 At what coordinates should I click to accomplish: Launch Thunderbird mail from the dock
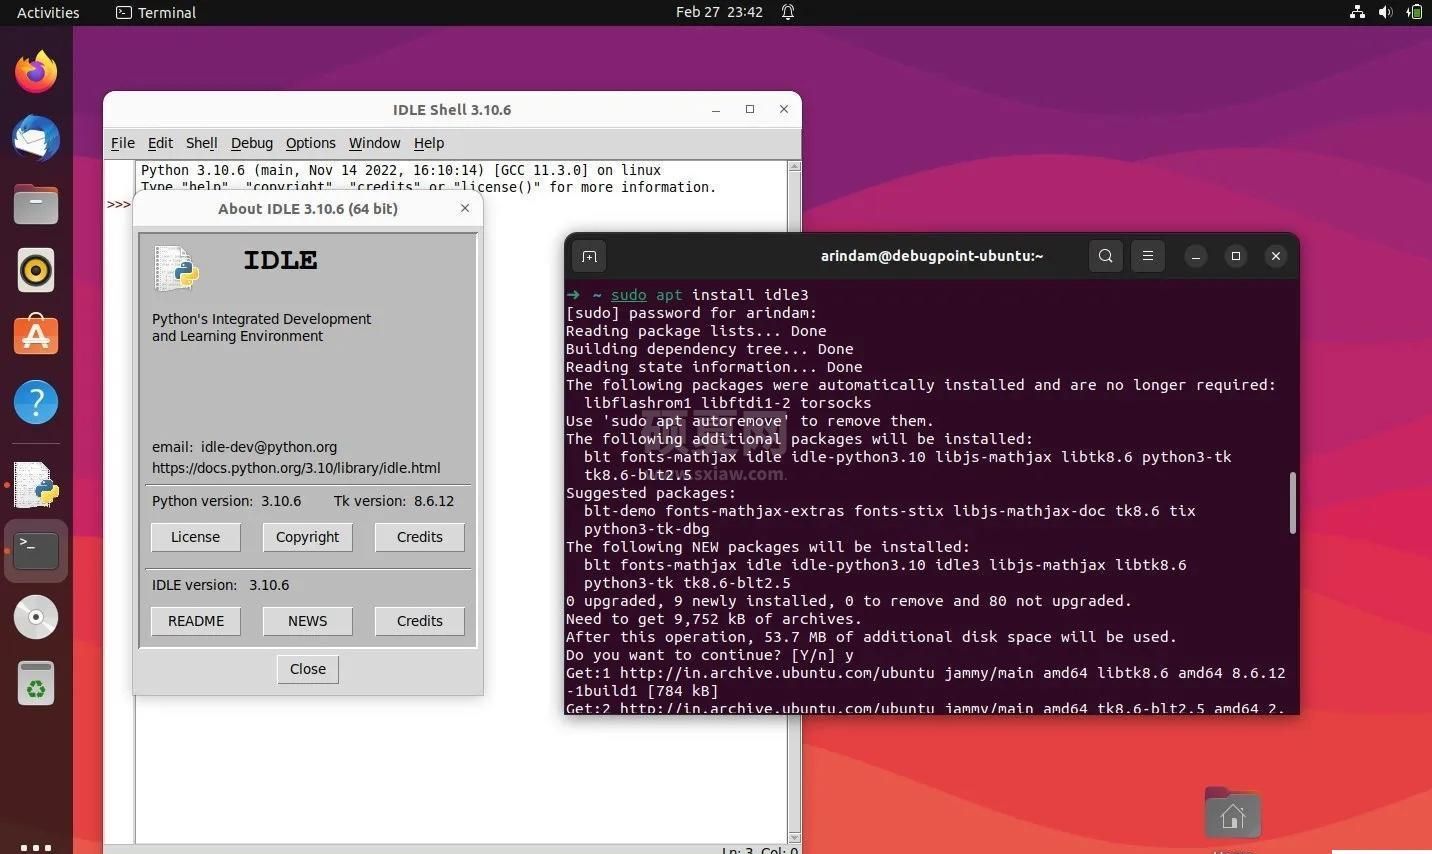click(x=36, y=138)
